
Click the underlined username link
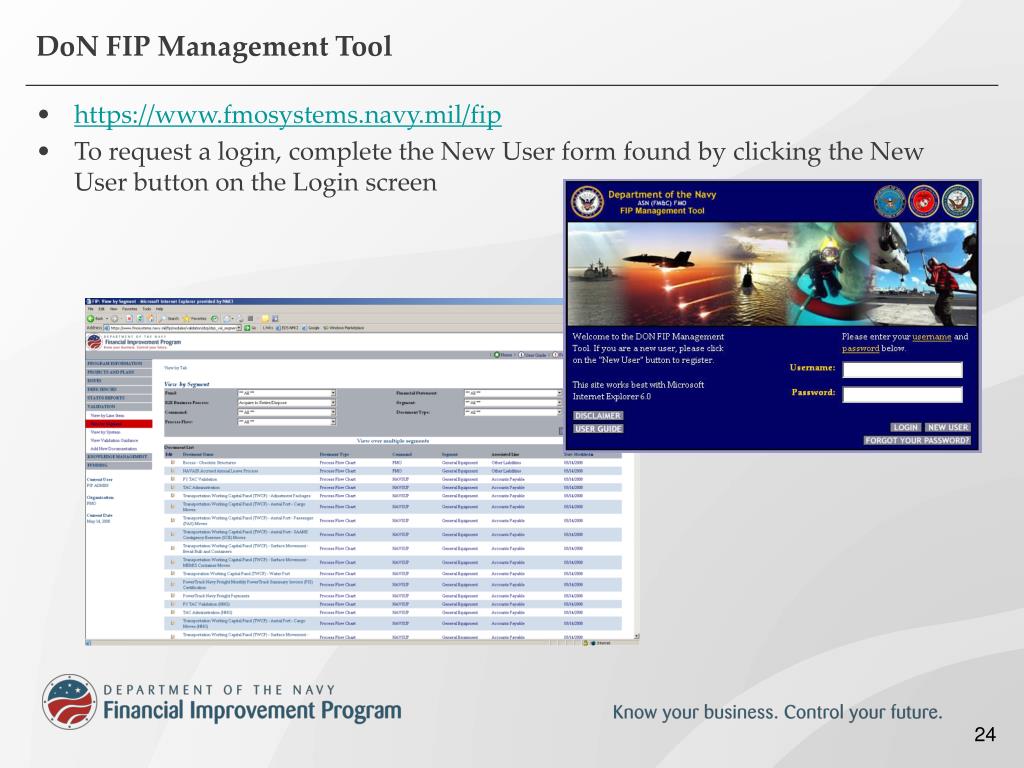tap(931, 337)
